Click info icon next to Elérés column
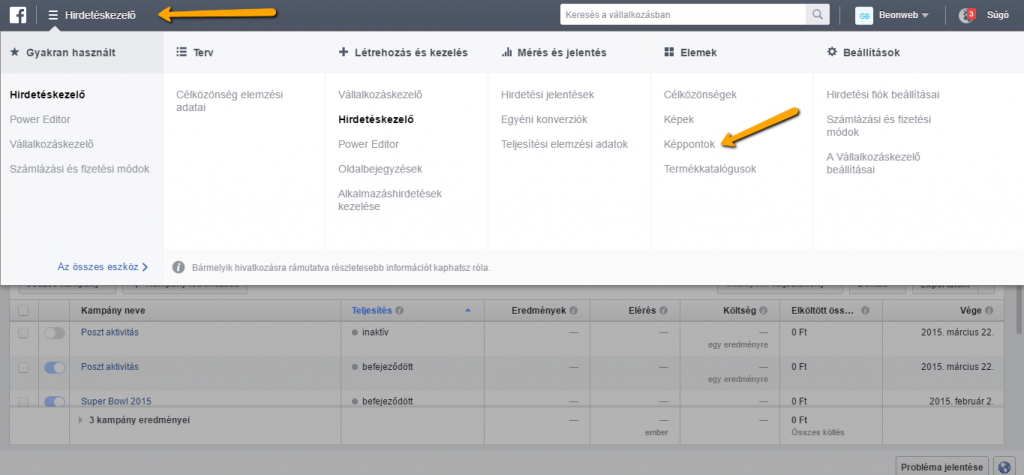This screenshot has height=475, width=1024. coord(664,311)
